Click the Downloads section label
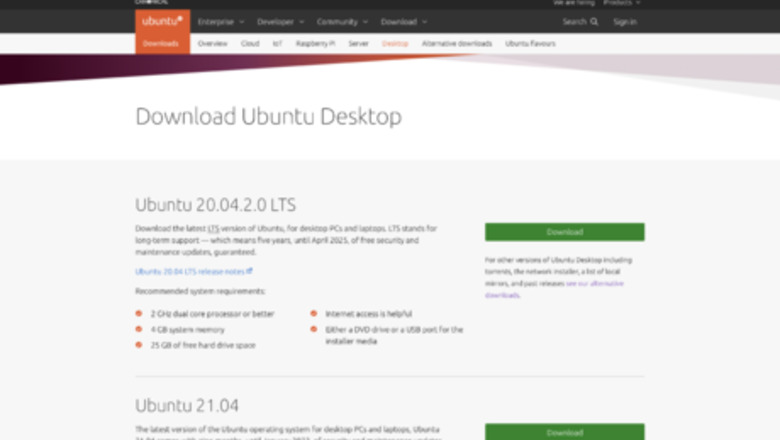Screen dimensions: 780x440 [x=161, y=44]
